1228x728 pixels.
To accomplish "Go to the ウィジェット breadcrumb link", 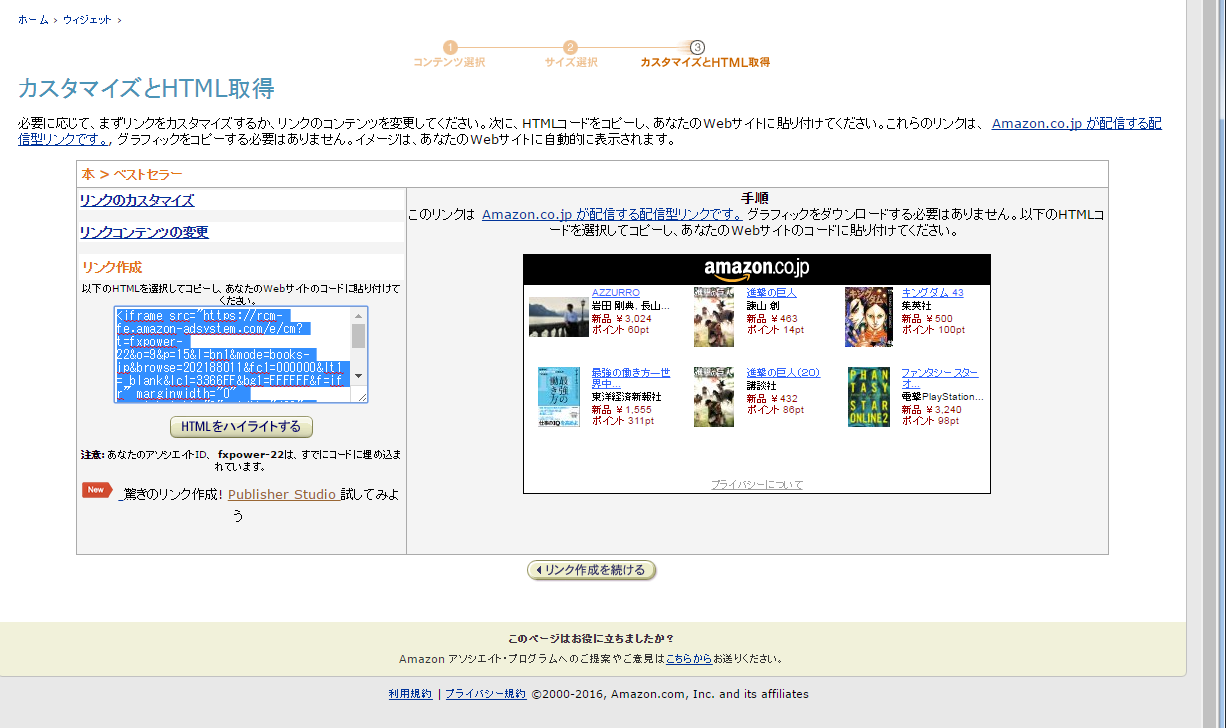I will [x=87, y=19].
